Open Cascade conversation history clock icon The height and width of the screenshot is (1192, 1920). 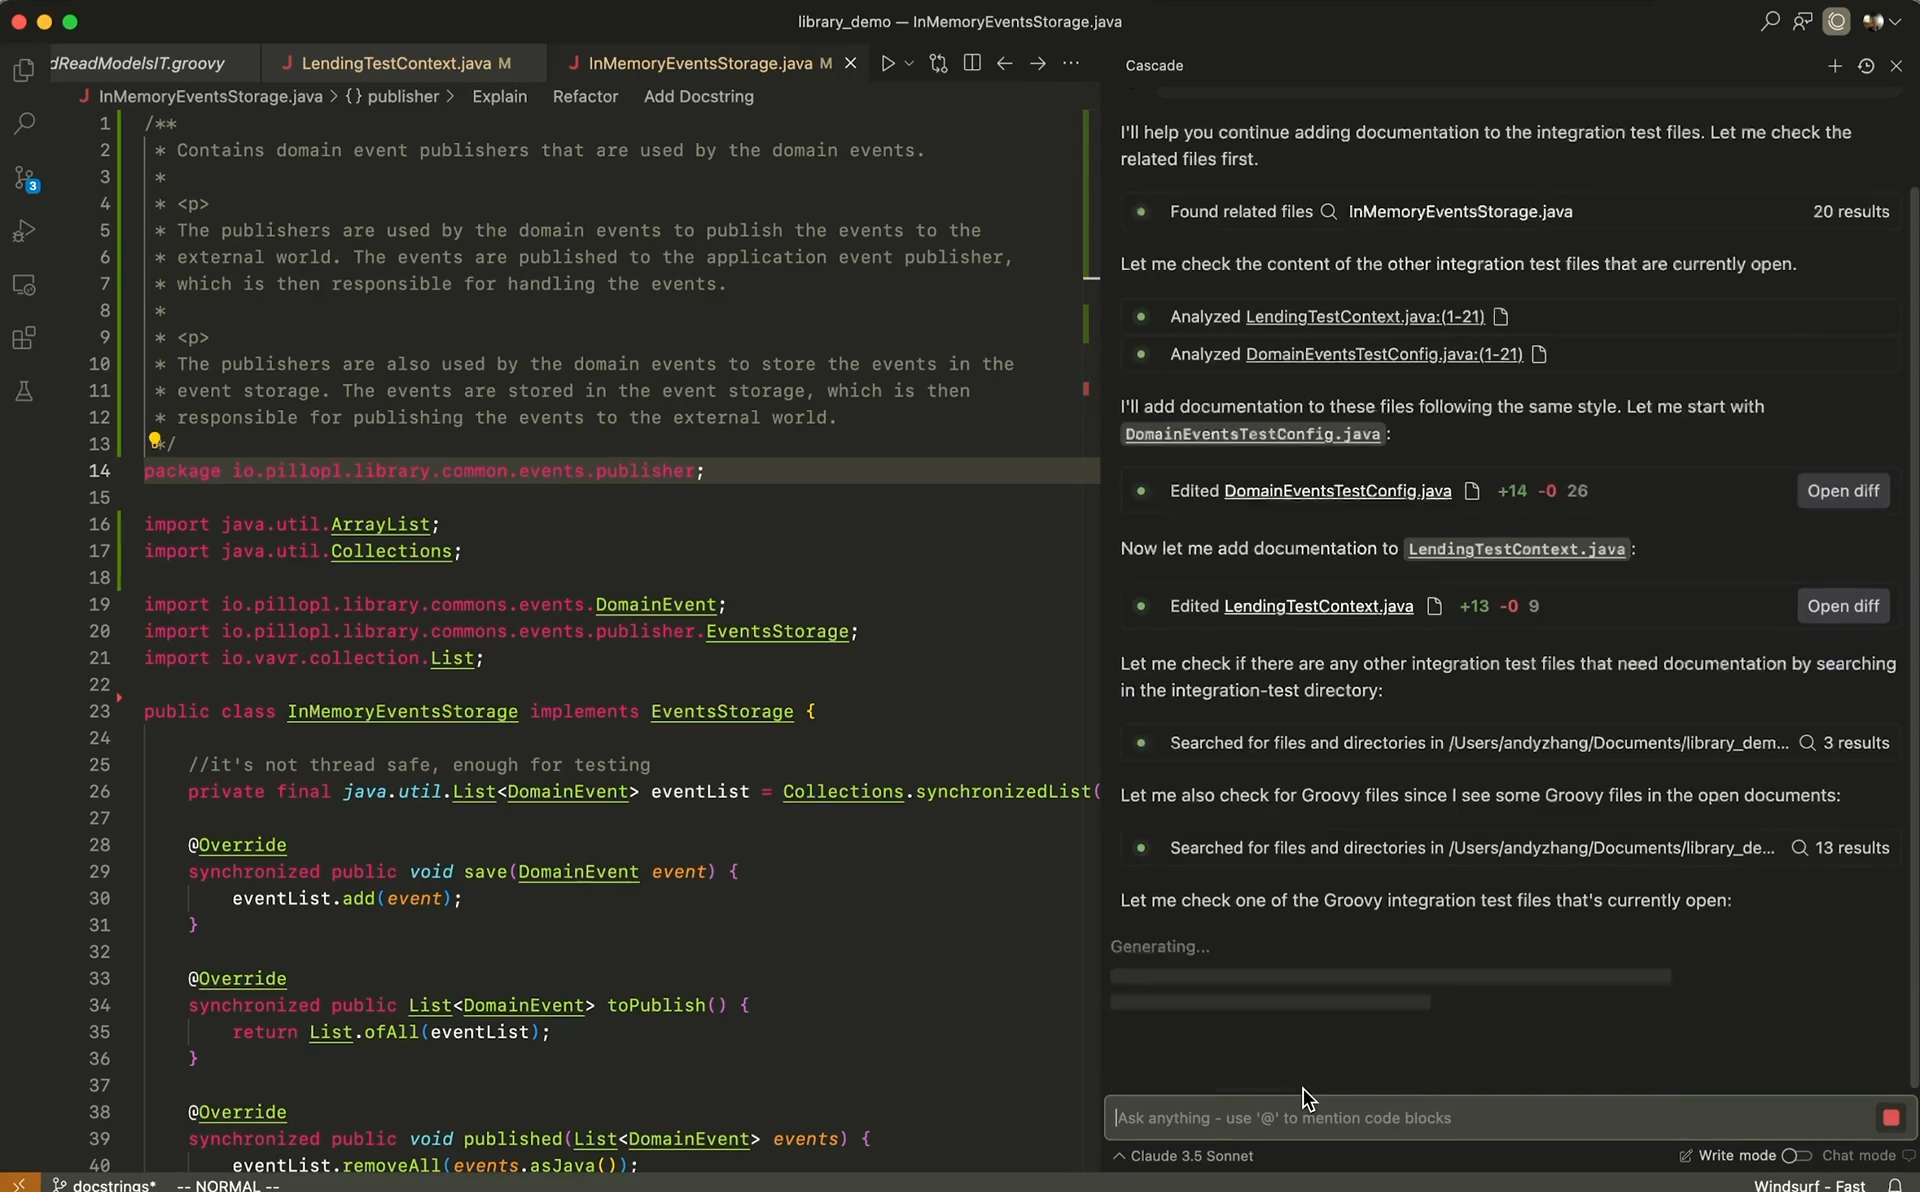pyautogui.click(x=1865, y=66)
